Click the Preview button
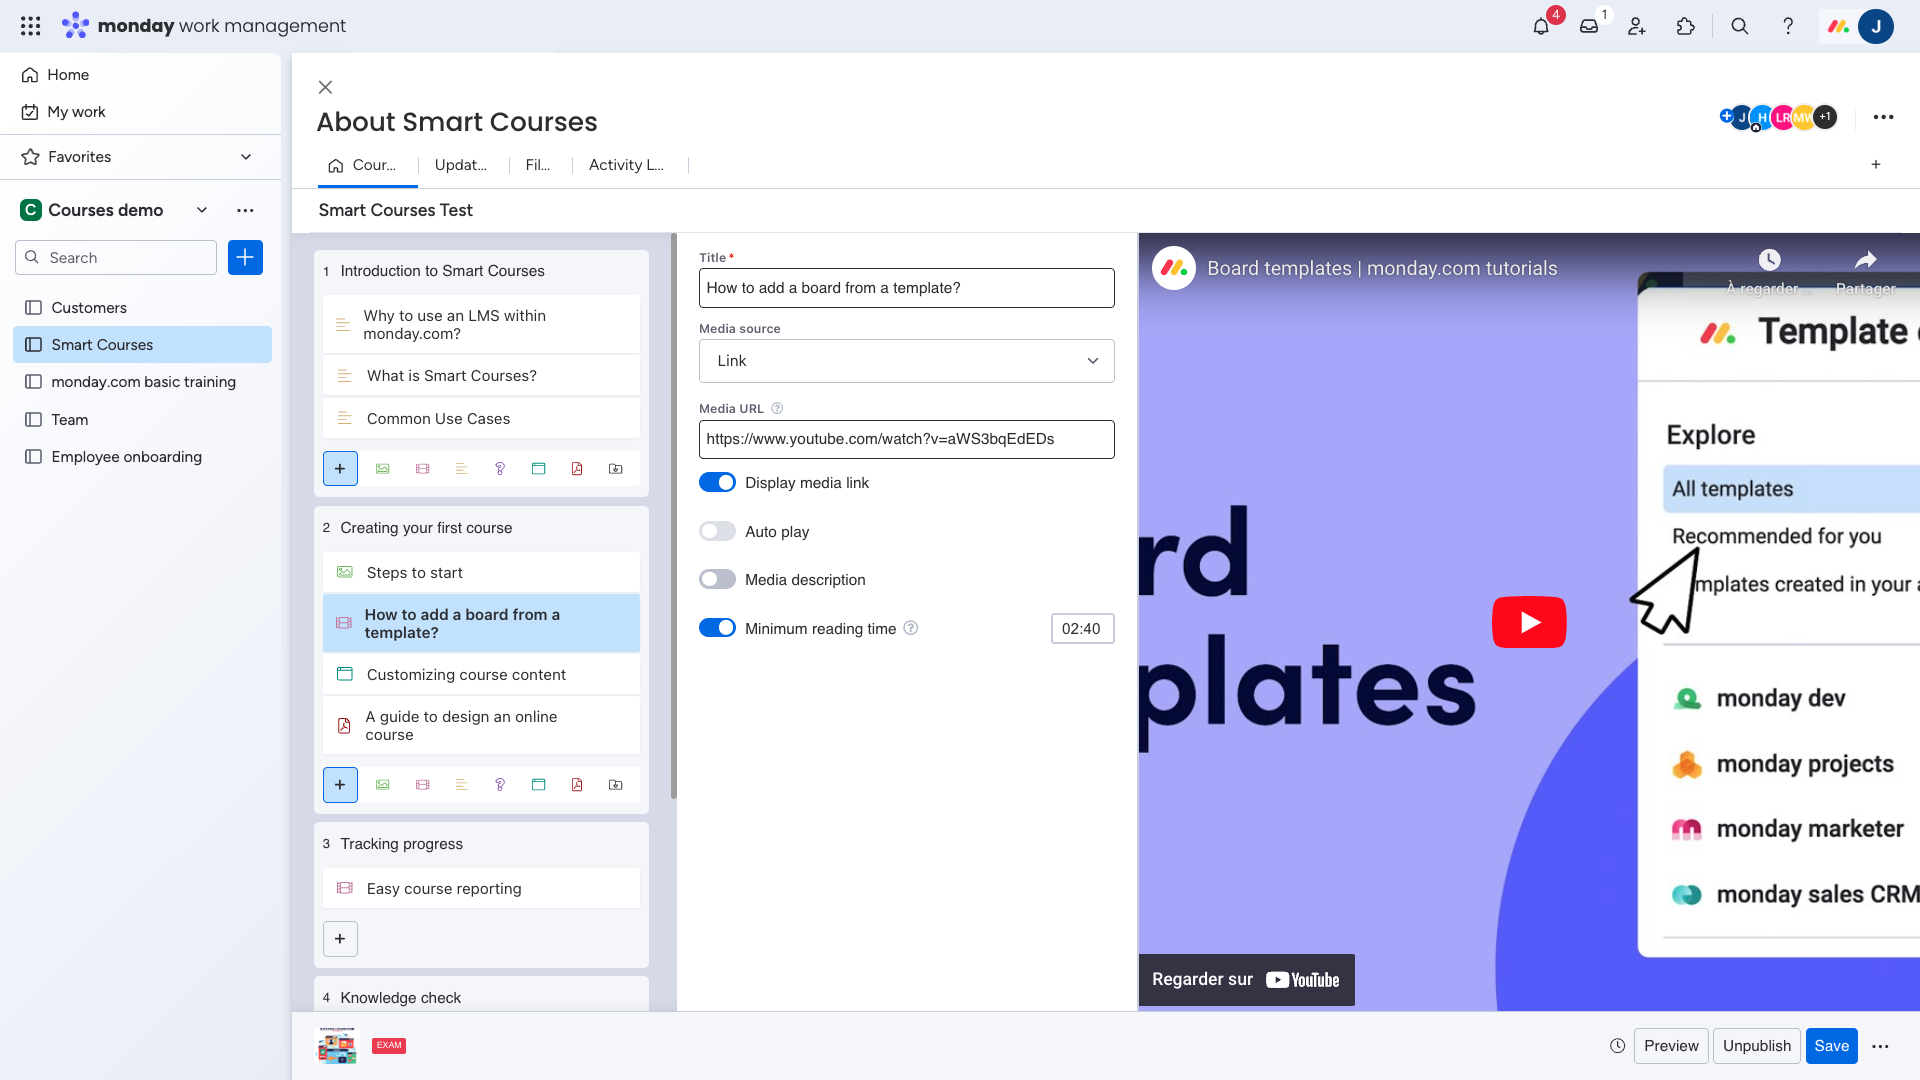1920x1080 pixels. pyautogui.click(x=1671, y=1046)
